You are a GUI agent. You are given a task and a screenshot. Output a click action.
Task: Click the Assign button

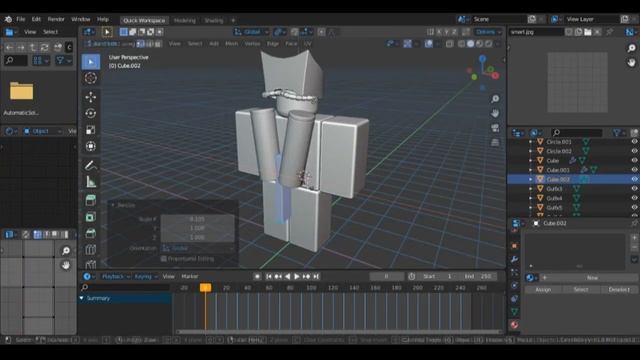[543, 289]
